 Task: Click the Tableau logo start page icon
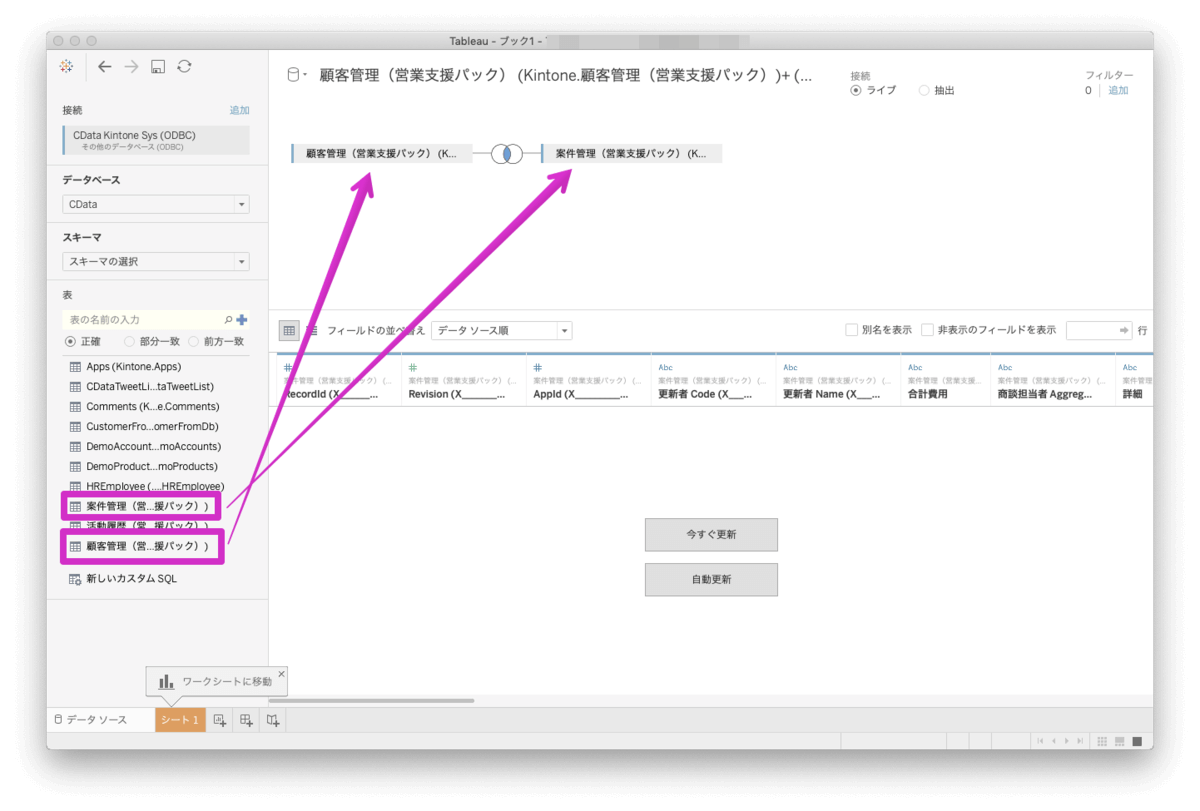67,67
